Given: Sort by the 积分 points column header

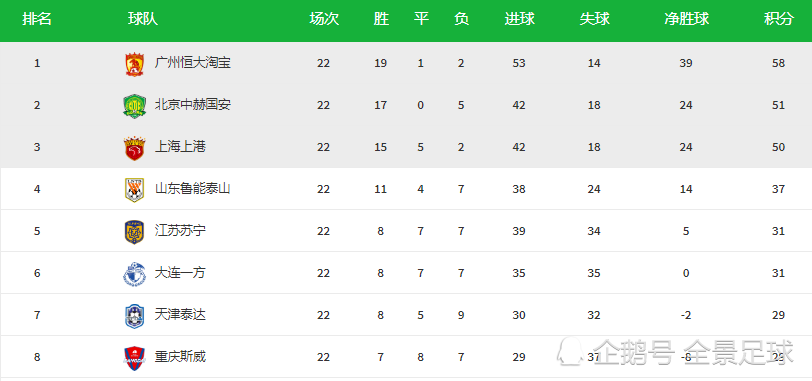Looking at the screenshot, I should click(x=778, y=20).
